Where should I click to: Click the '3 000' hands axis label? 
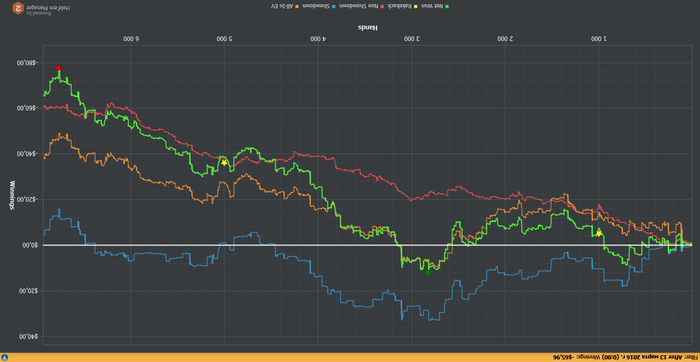coord(412,39)
